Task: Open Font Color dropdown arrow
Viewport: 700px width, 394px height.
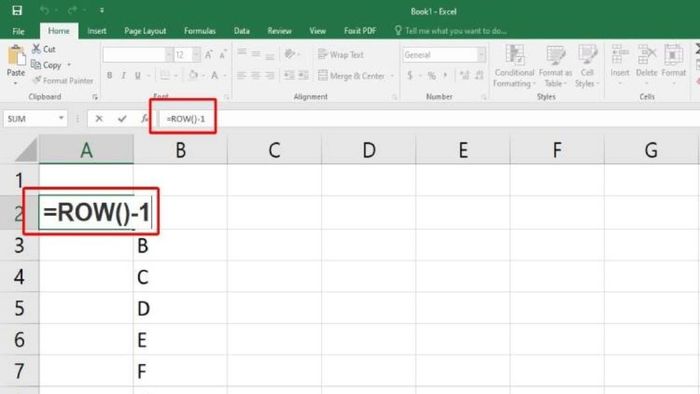Action: [225, 75]
